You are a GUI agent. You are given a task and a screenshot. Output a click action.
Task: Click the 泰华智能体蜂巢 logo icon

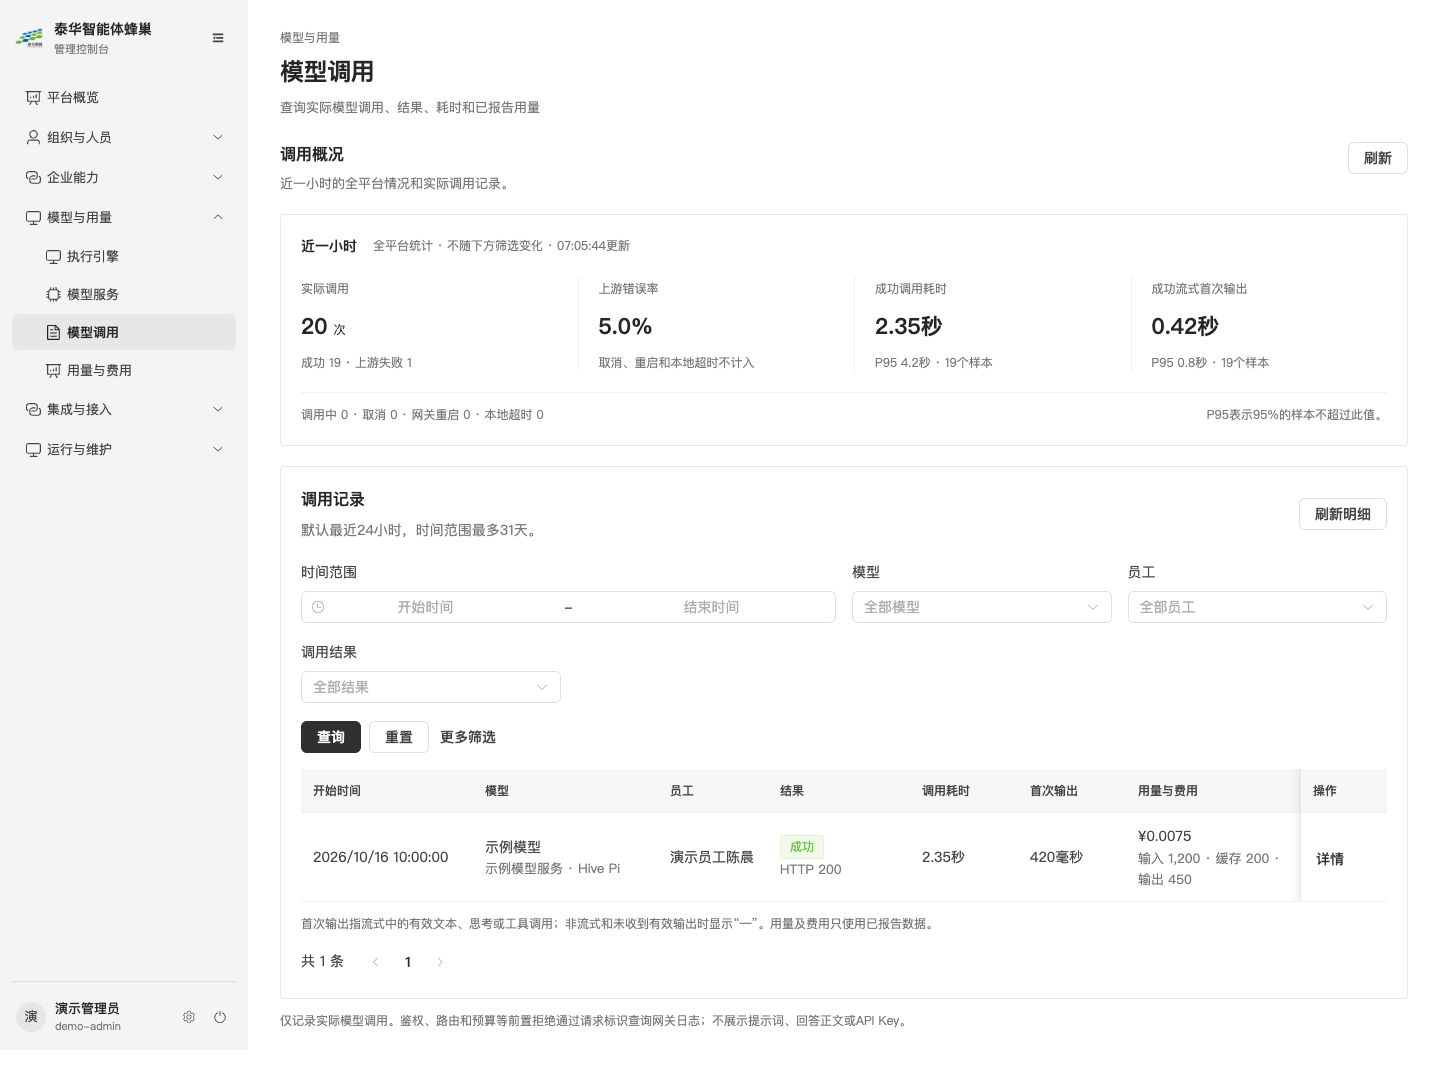[30, 38]
